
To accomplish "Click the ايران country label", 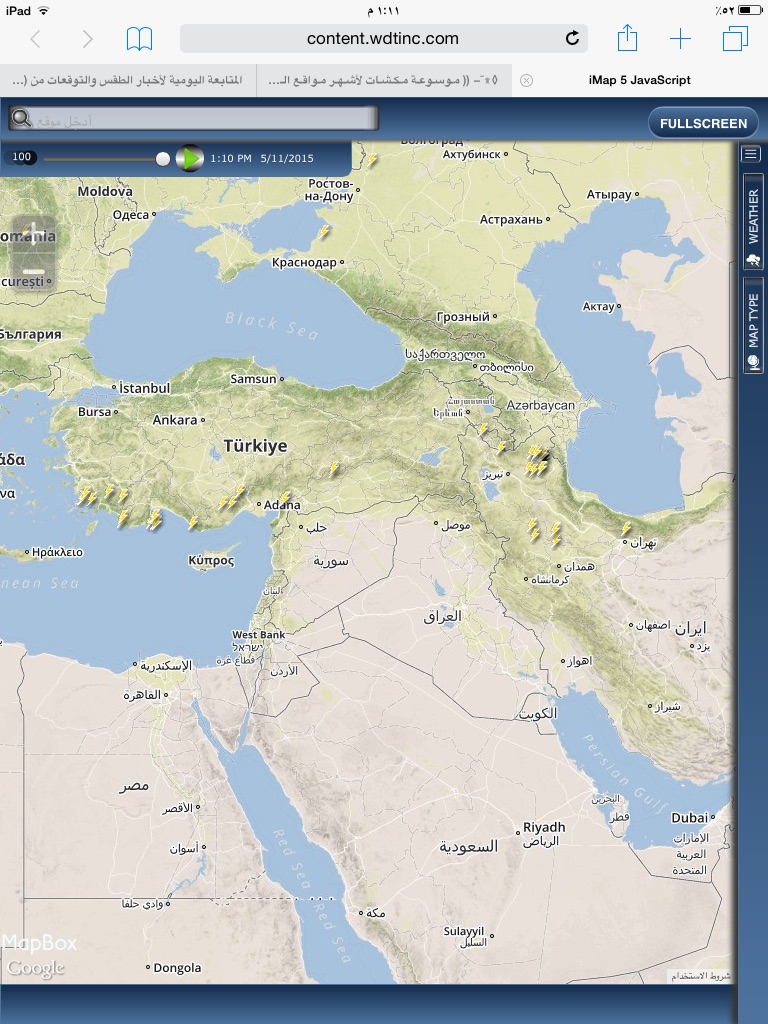I will coord(691,628).
